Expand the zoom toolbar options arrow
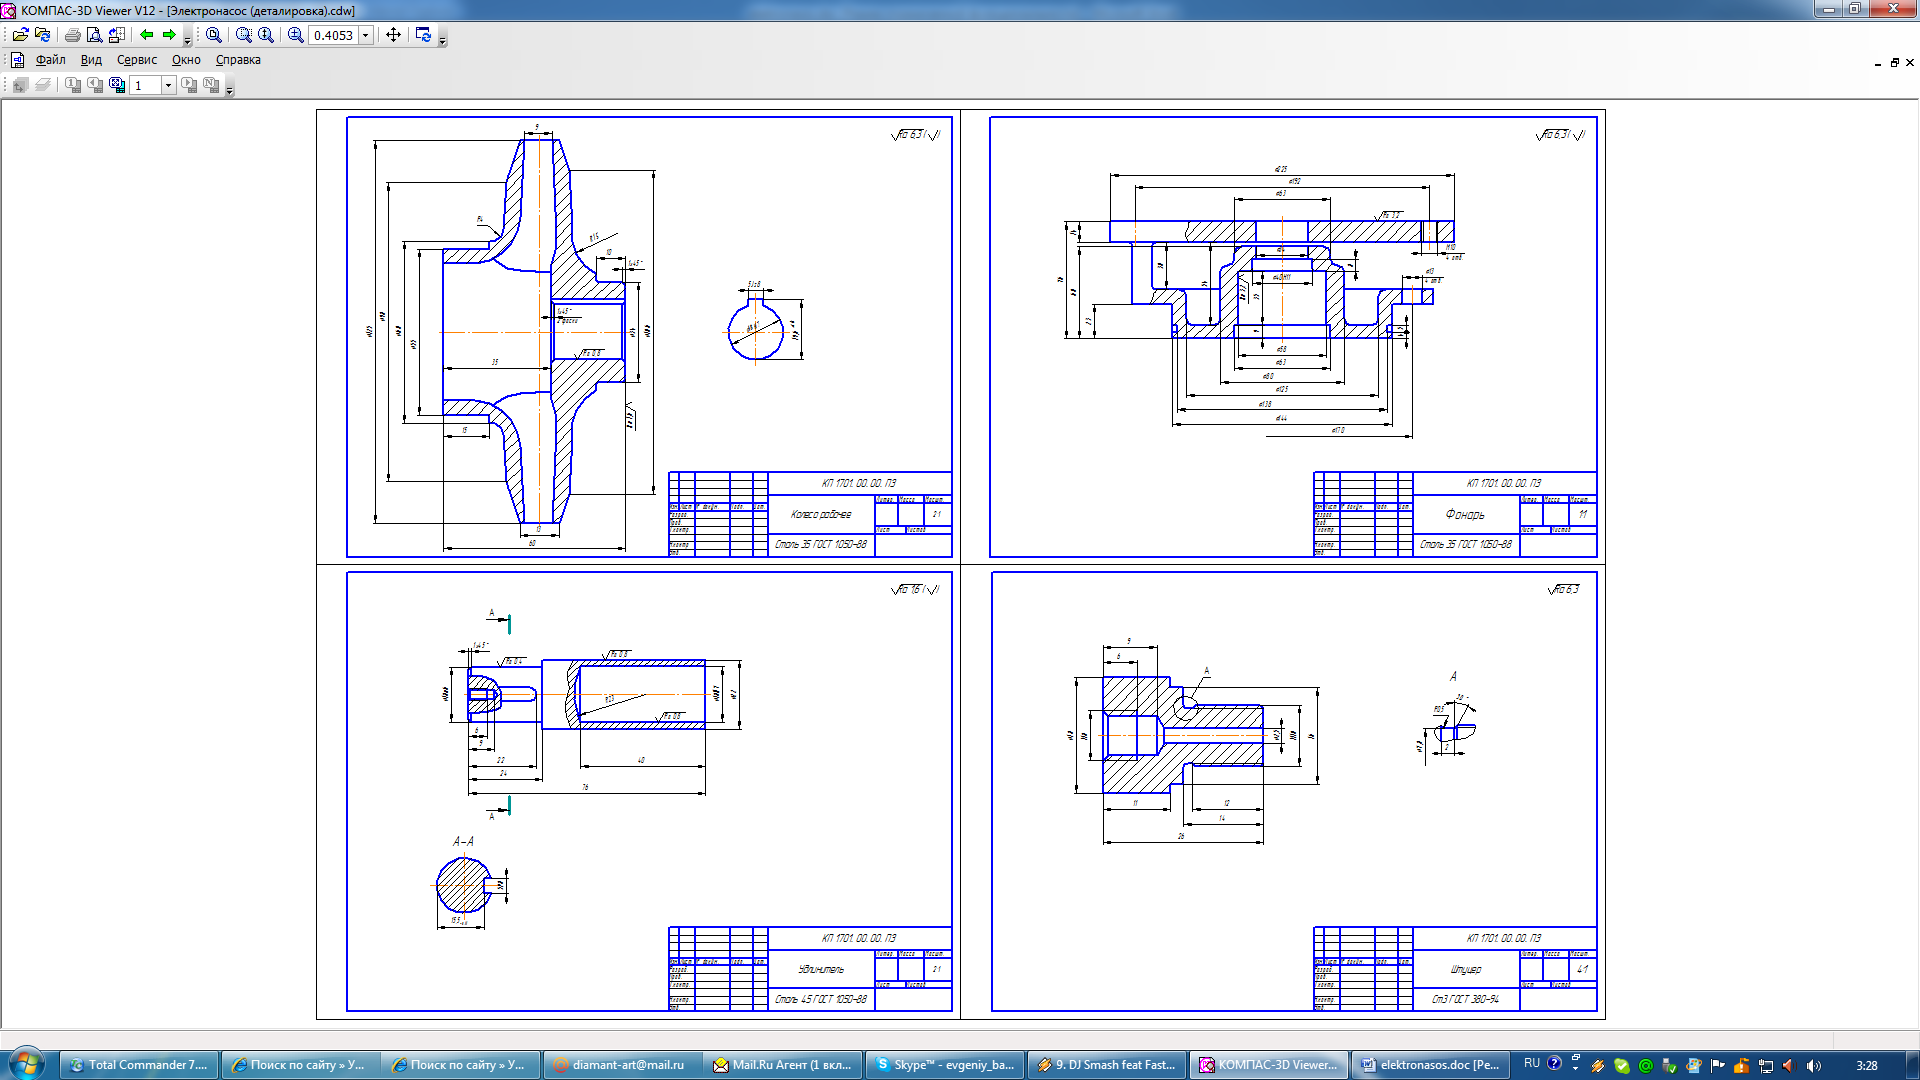This screenshot has height=1080, width=1920. pyautogui.click(x=443, y=42)
